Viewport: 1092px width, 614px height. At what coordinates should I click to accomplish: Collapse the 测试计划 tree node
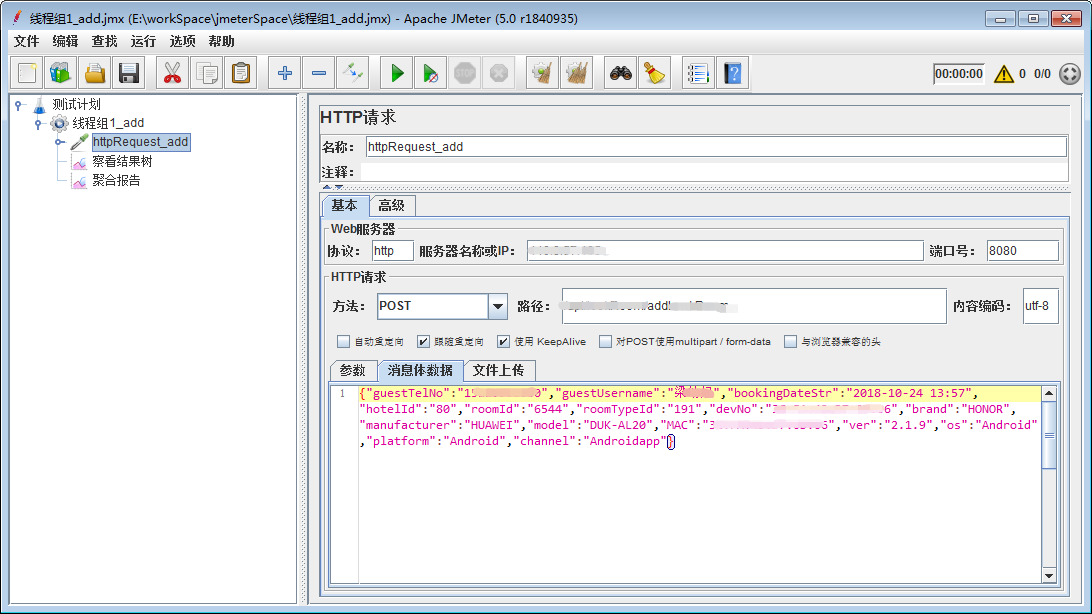point(19,105)
